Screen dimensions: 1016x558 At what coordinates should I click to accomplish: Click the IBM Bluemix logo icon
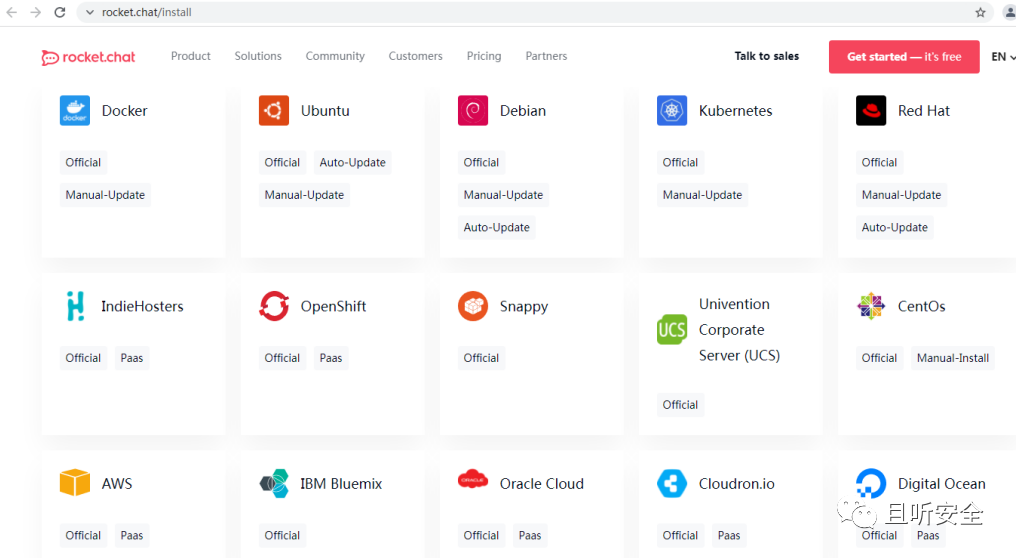[273, 483]
